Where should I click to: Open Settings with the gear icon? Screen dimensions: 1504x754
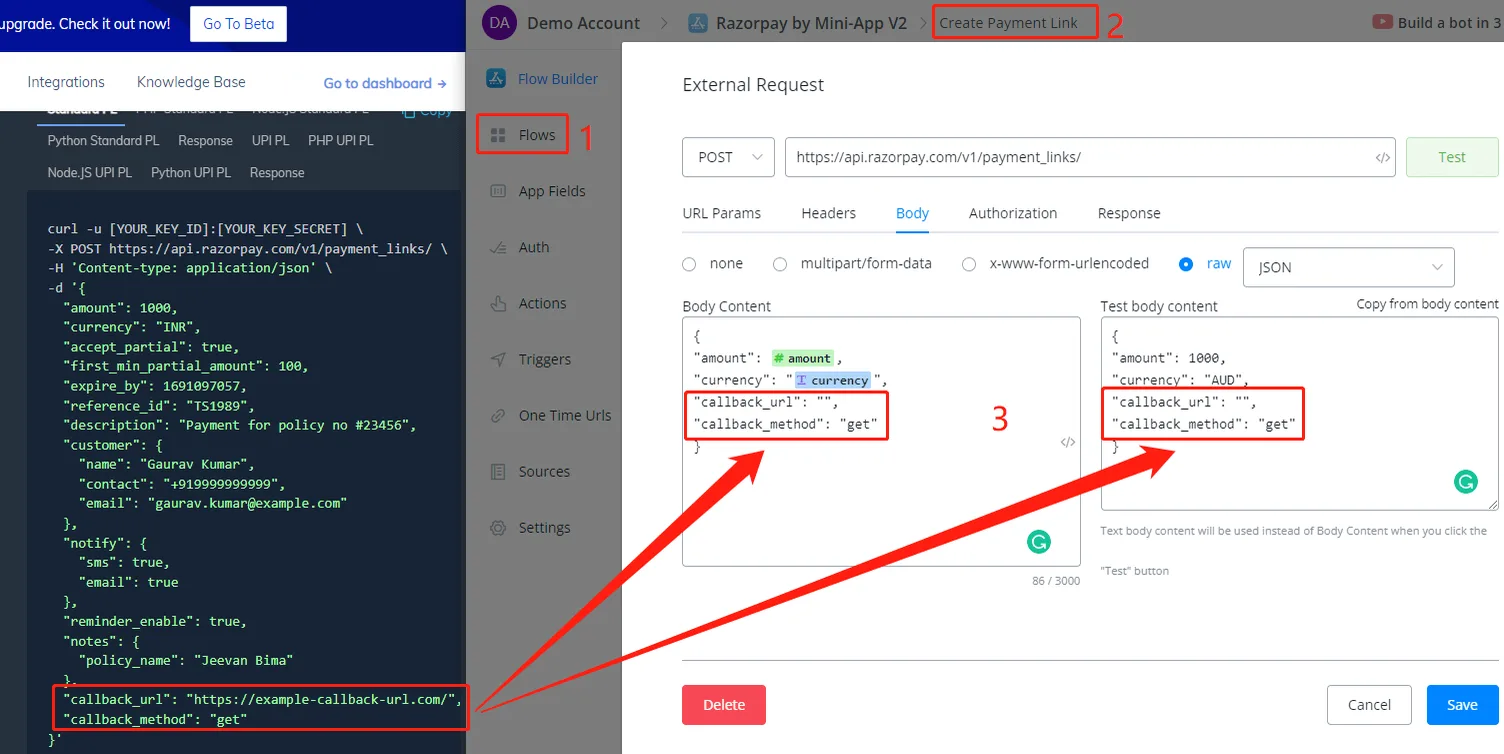pos(497,527)
